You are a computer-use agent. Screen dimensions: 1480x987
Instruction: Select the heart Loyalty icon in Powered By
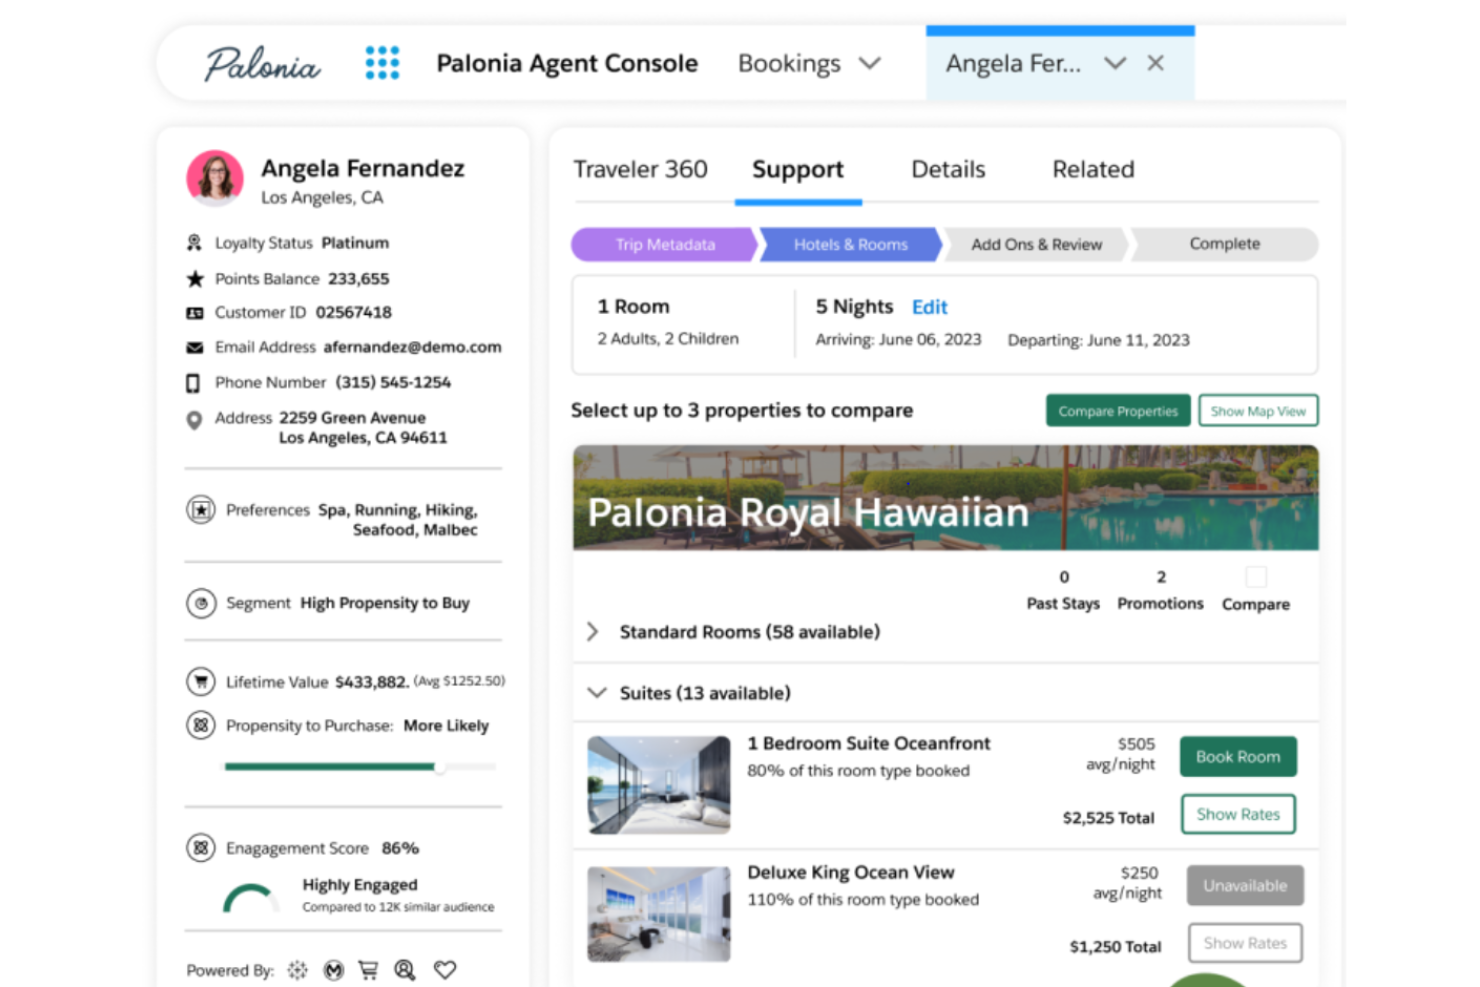[x=444, y=969]
